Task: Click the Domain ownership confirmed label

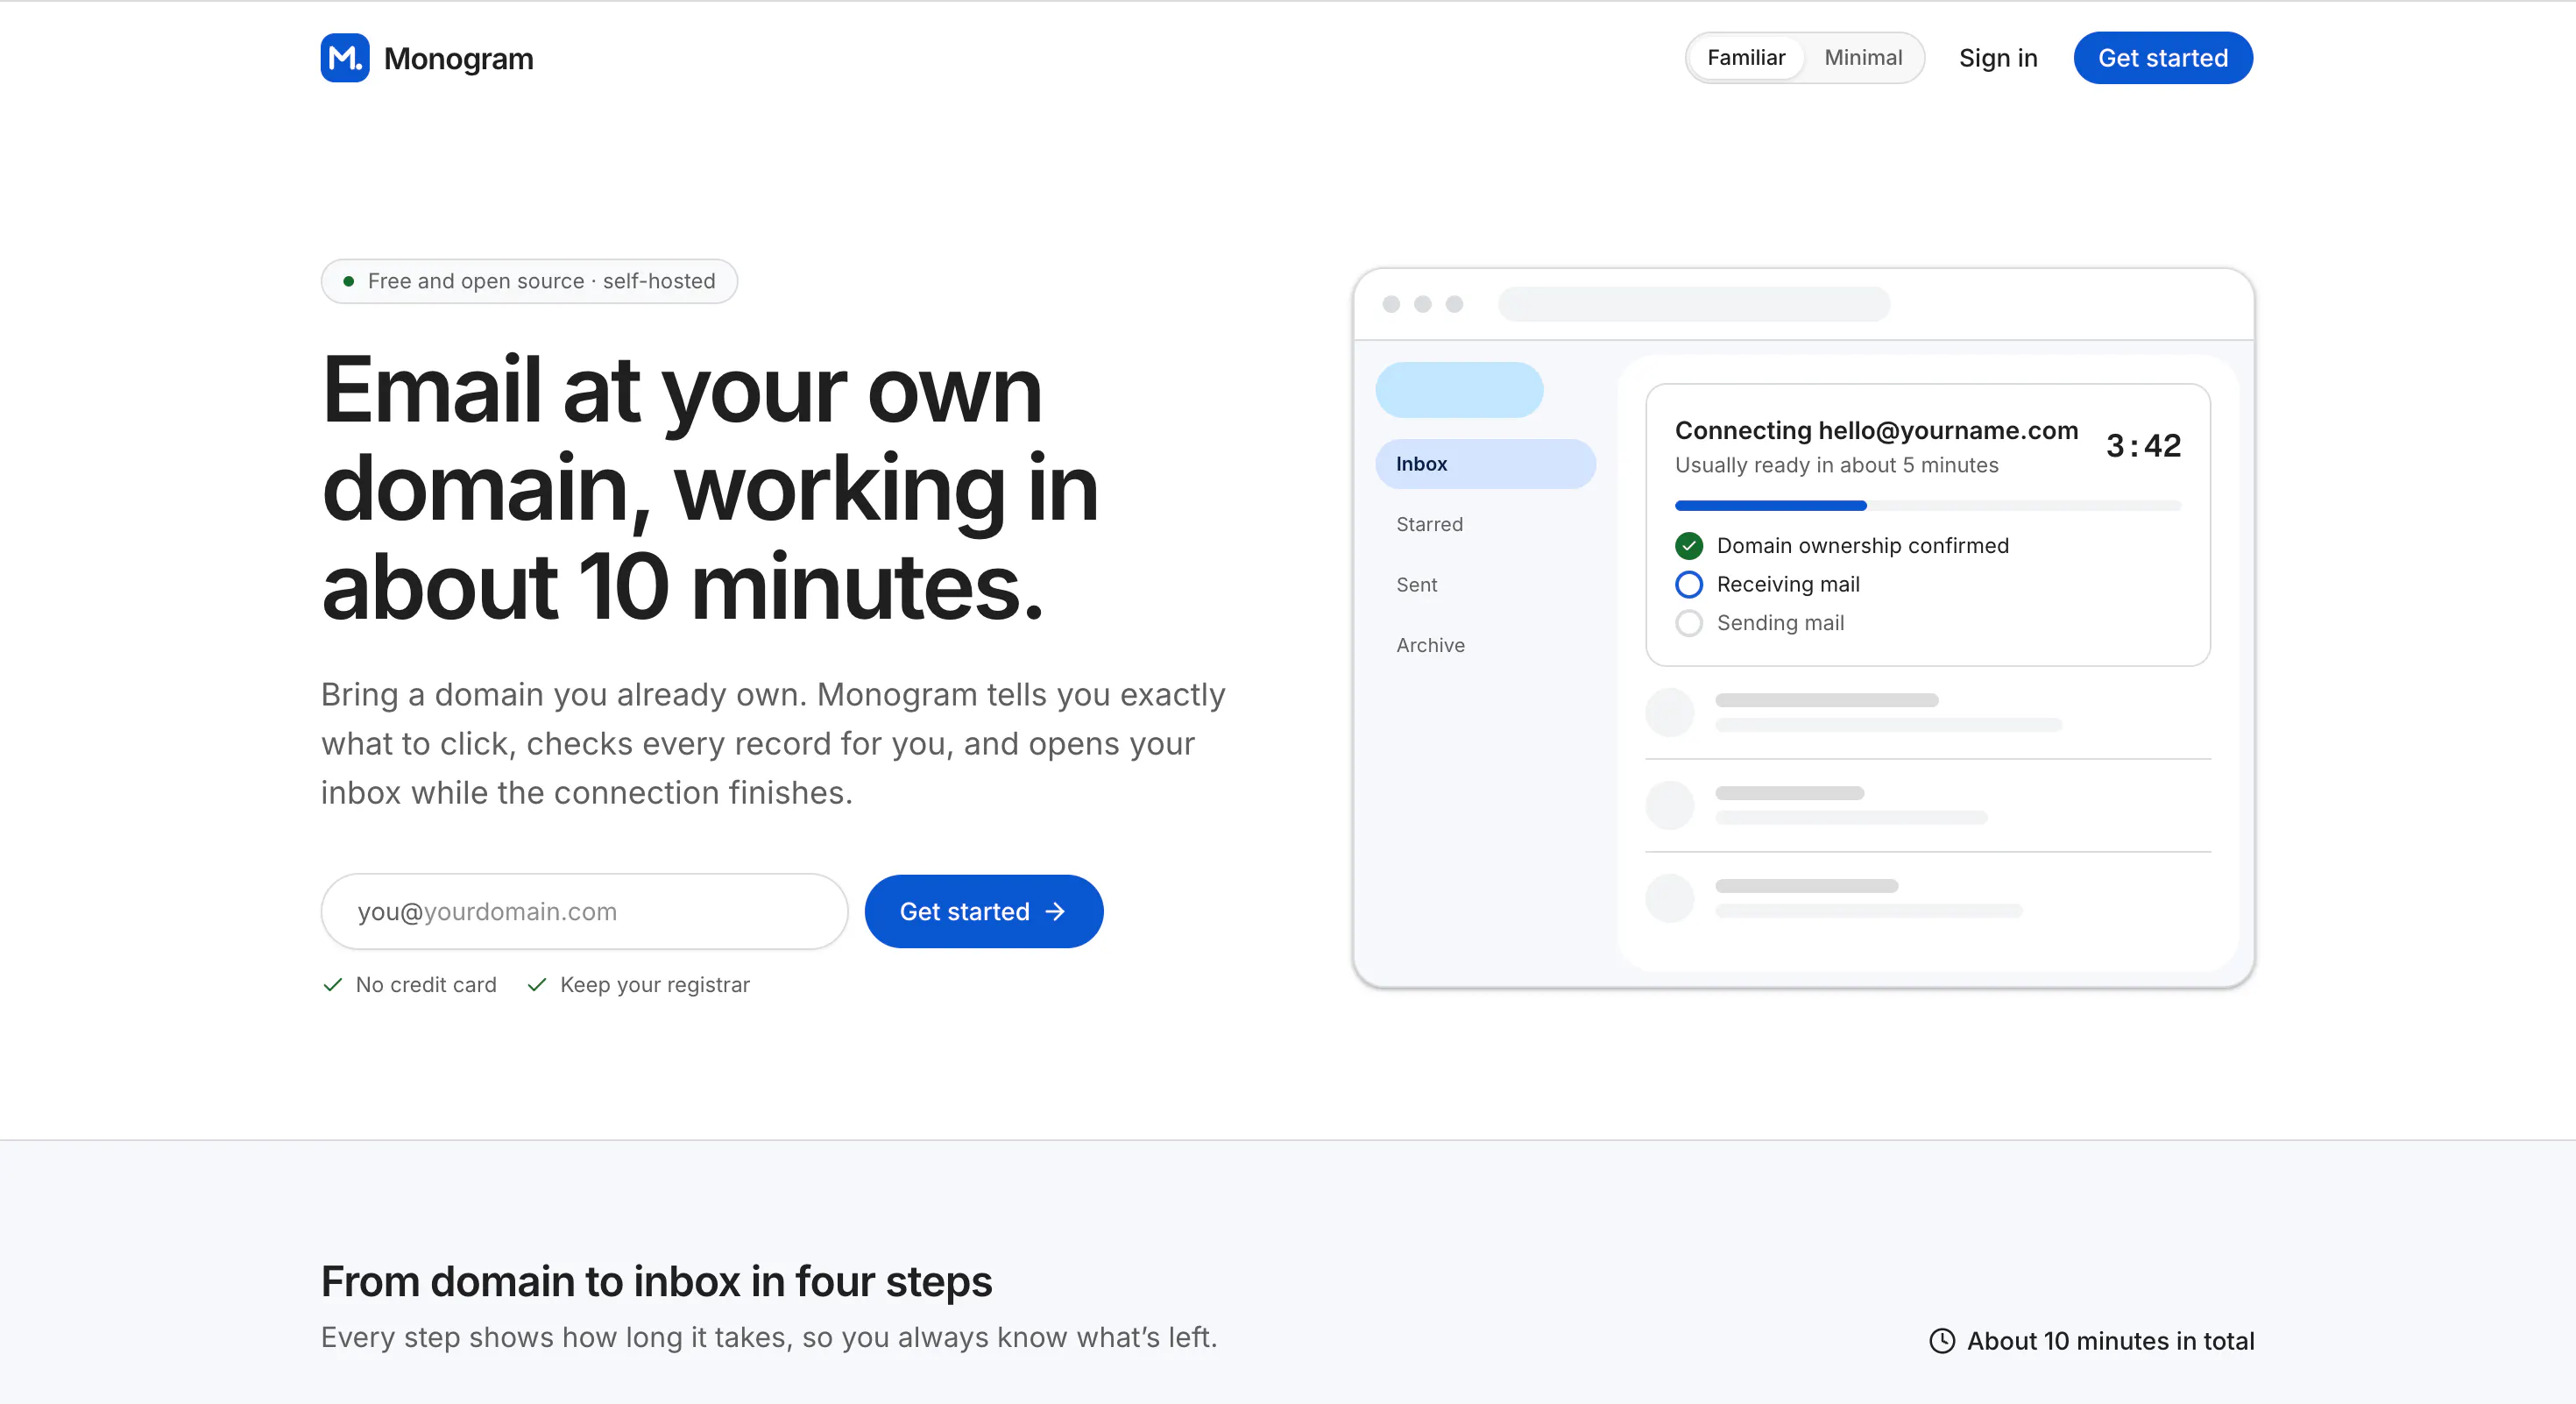Action: click(1863, 546)
